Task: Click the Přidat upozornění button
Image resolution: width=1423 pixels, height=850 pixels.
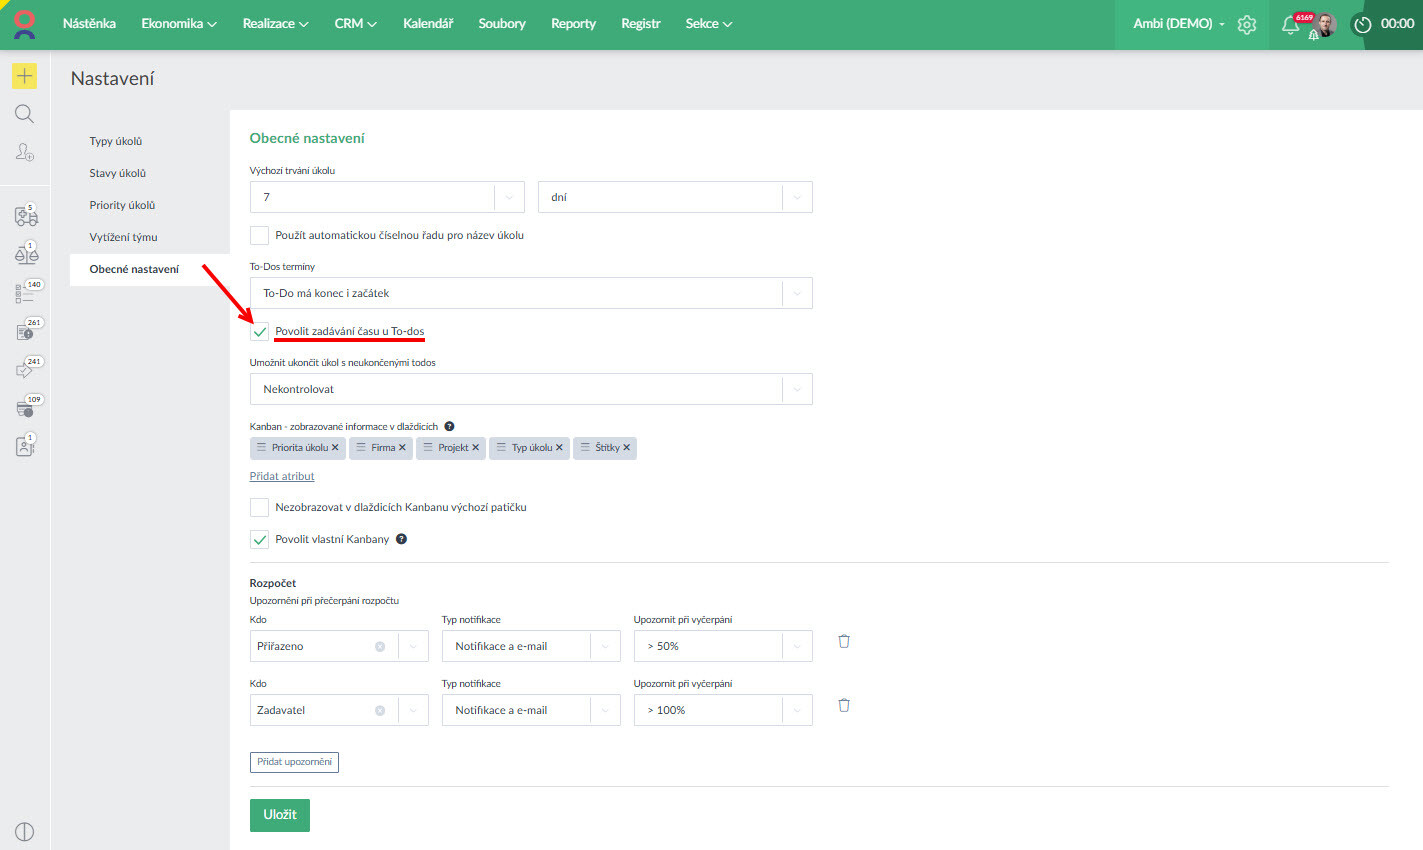Action: [294, 762]
